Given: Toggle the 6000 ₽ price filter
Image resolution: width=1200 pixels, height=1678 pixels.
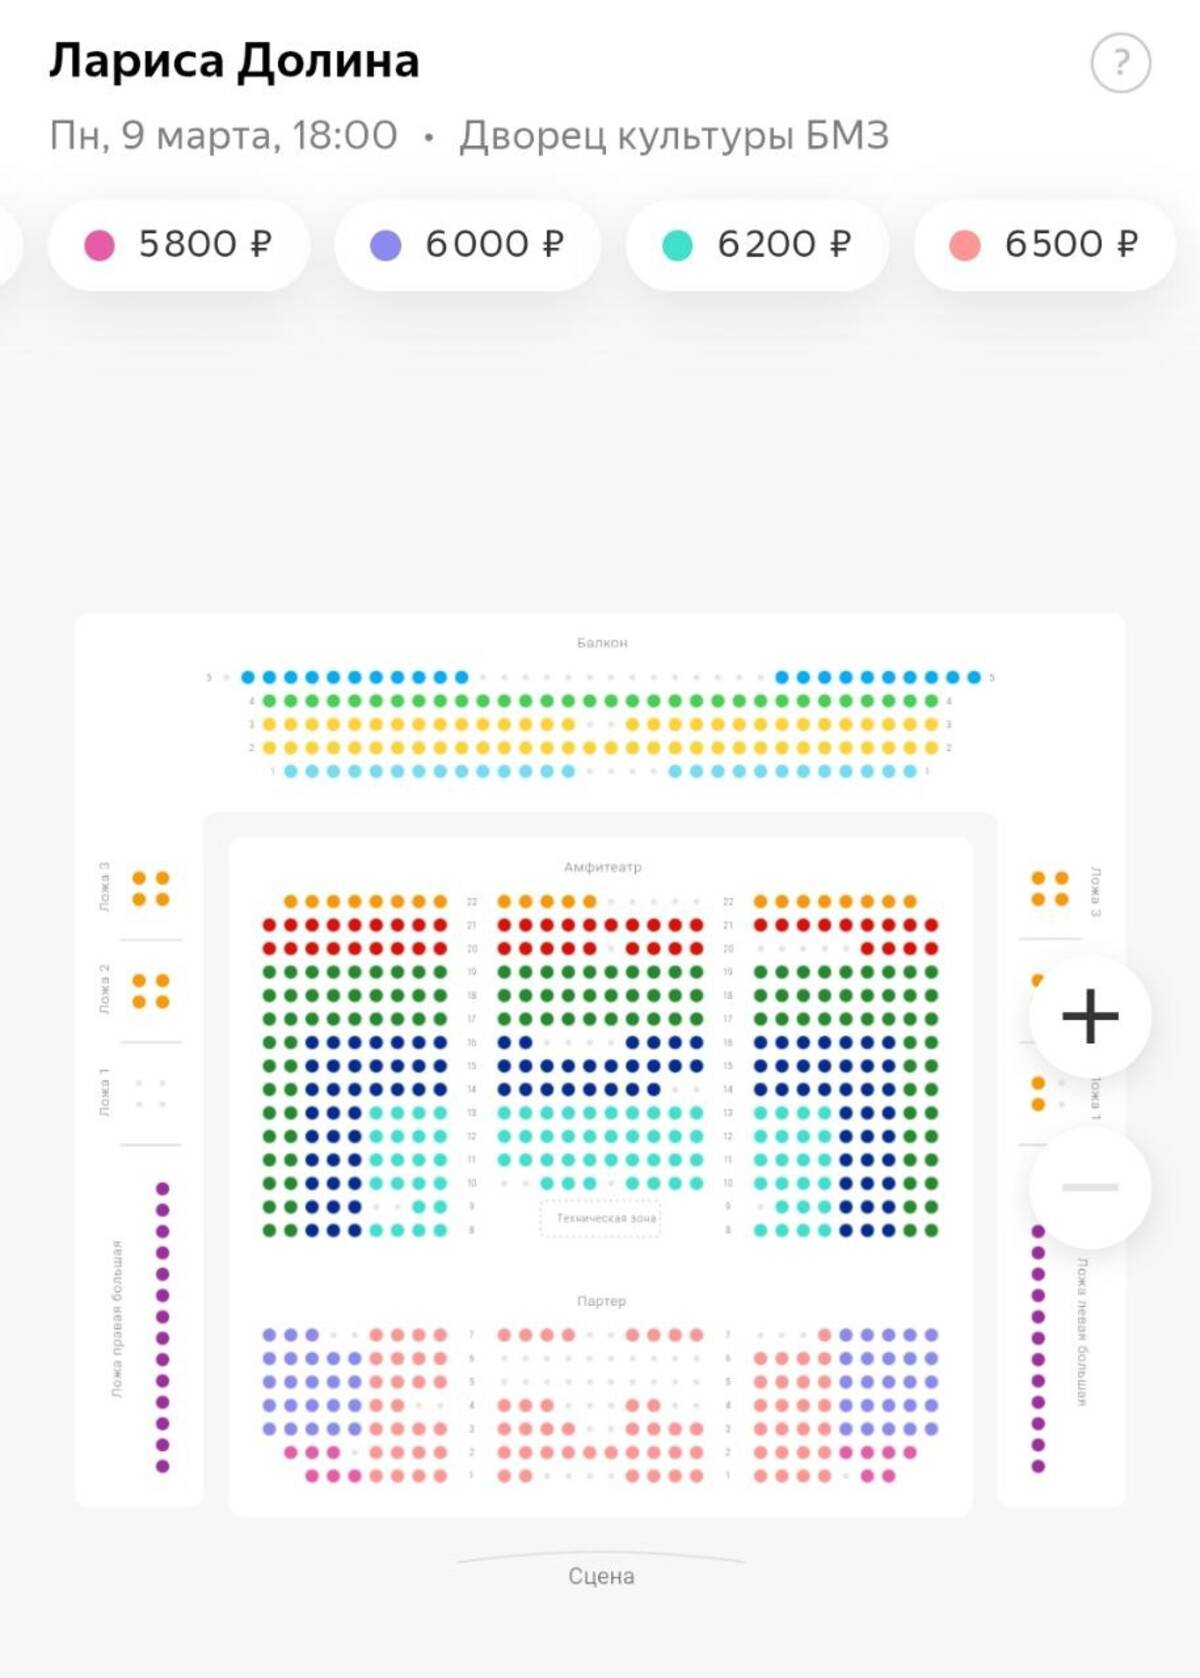Looking at the screenshot, I should 468,245.
